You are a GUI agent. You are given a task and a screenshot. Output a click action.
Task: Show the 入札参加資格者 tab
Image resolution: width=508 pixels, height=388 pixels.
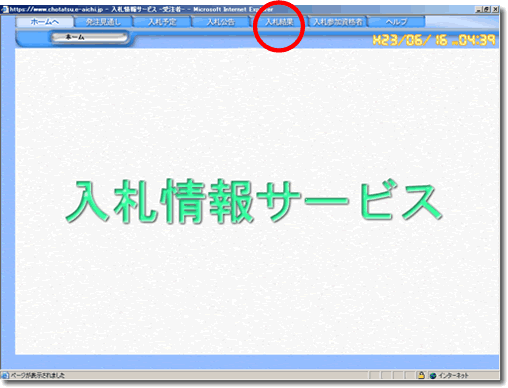pos(337,22)
